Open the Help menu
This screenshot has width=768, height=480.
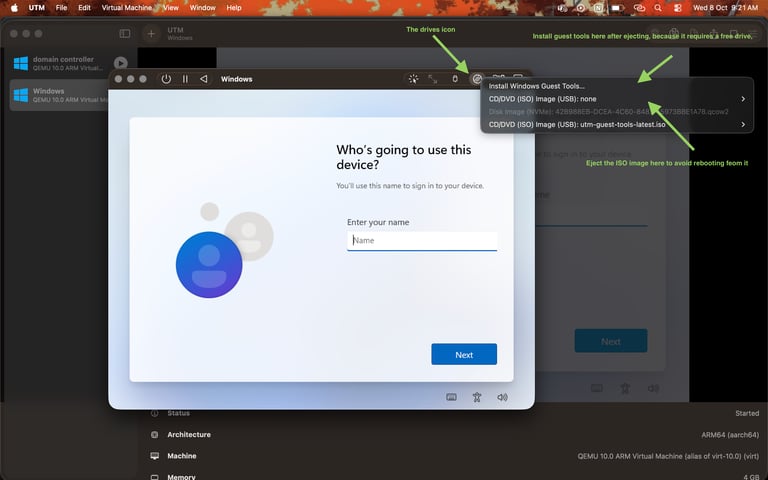pos(234,8)
